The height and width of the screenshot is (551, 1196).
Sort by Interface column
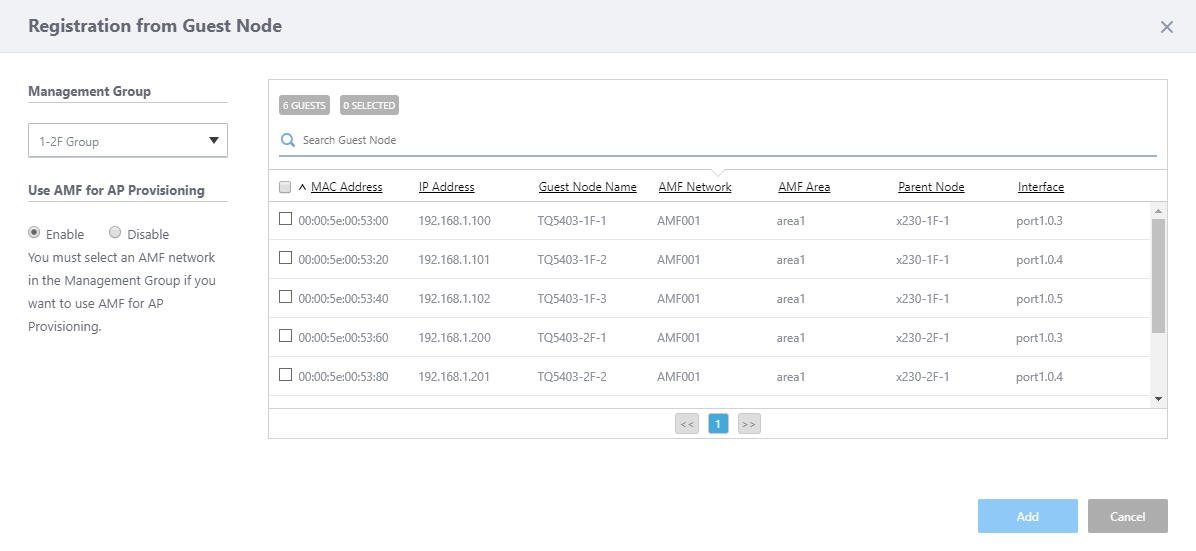(x=1040, y=187)
